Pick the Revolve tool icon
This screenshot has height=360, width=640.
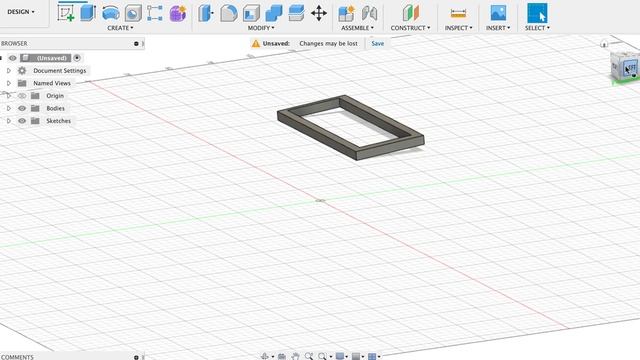click(x=111, y=13)
